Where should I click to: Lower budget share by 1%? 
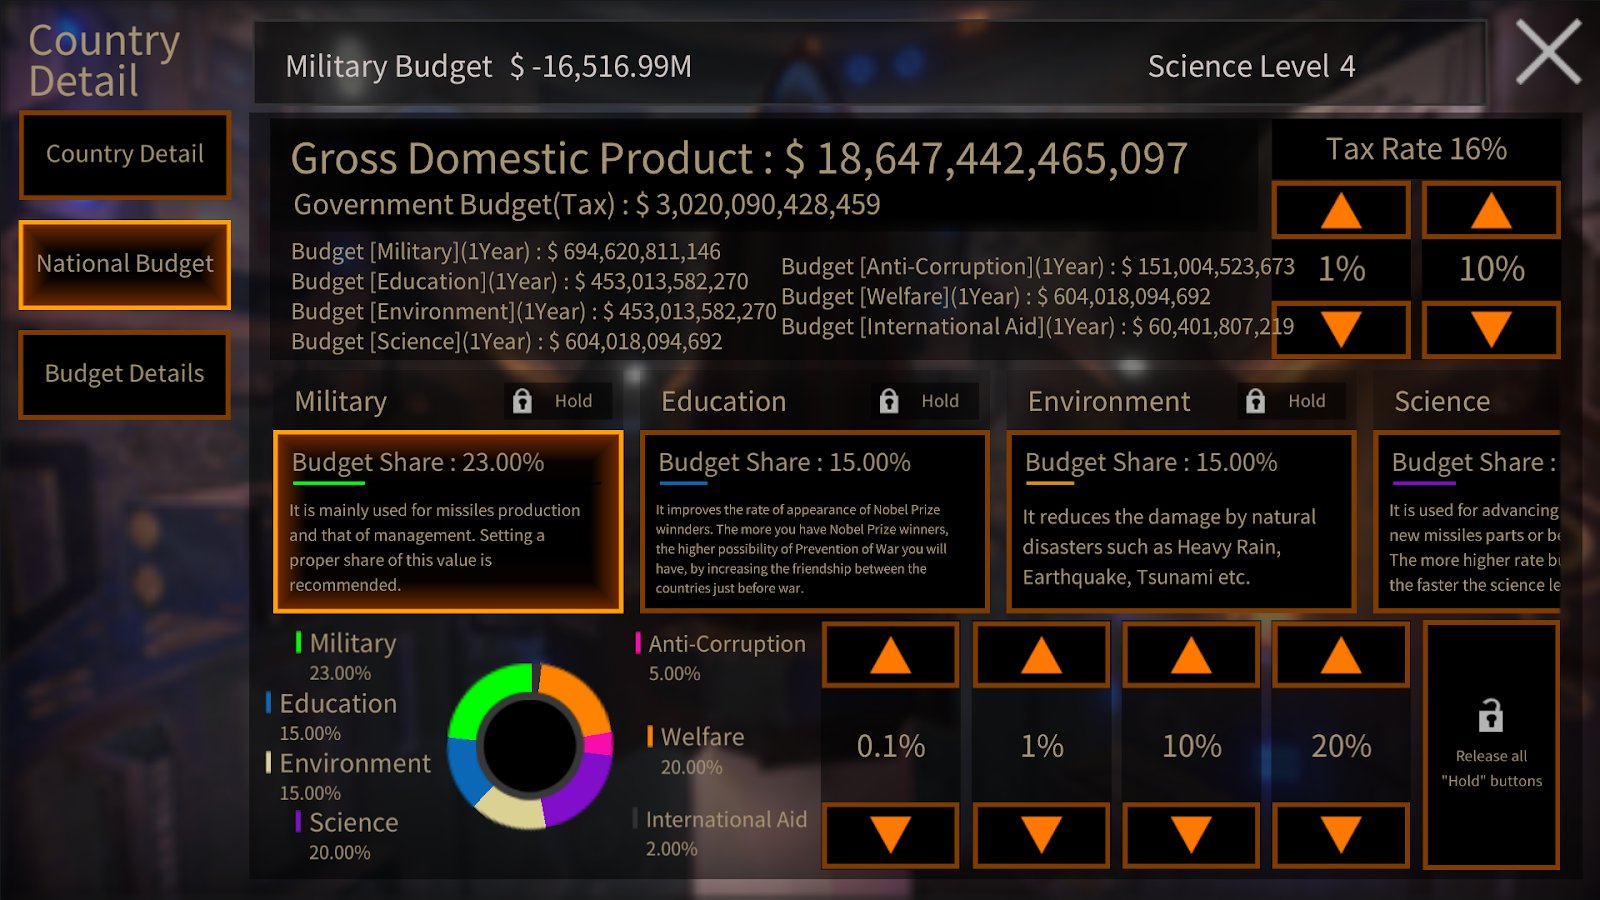pos(1041,834)
